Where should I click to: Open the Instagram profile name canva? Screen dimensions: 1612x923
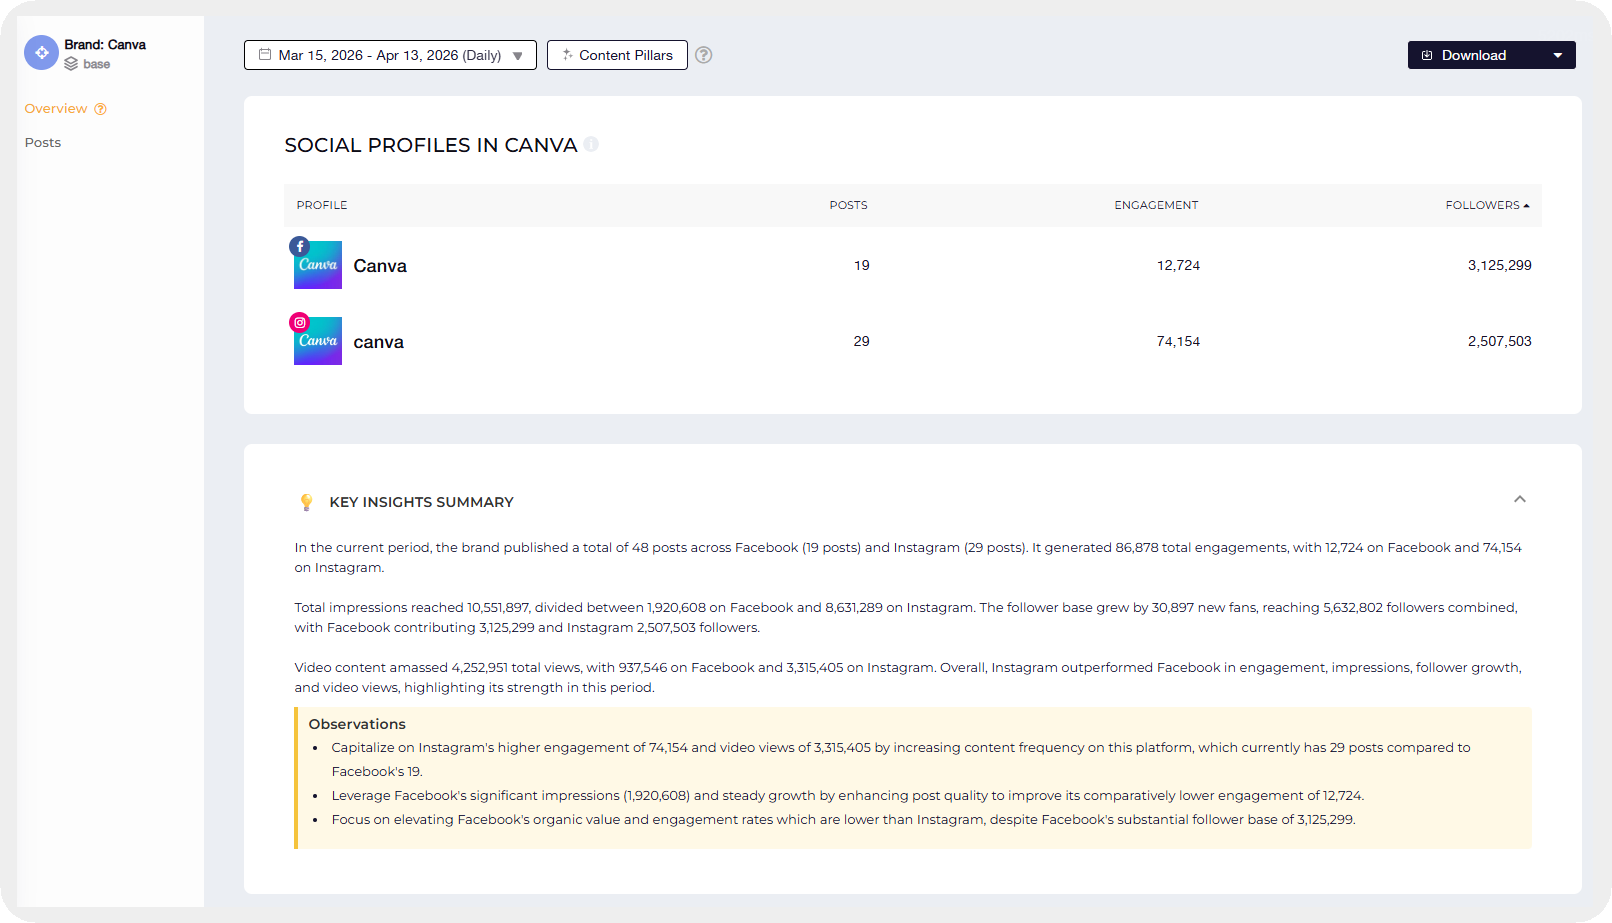(379, 342)
